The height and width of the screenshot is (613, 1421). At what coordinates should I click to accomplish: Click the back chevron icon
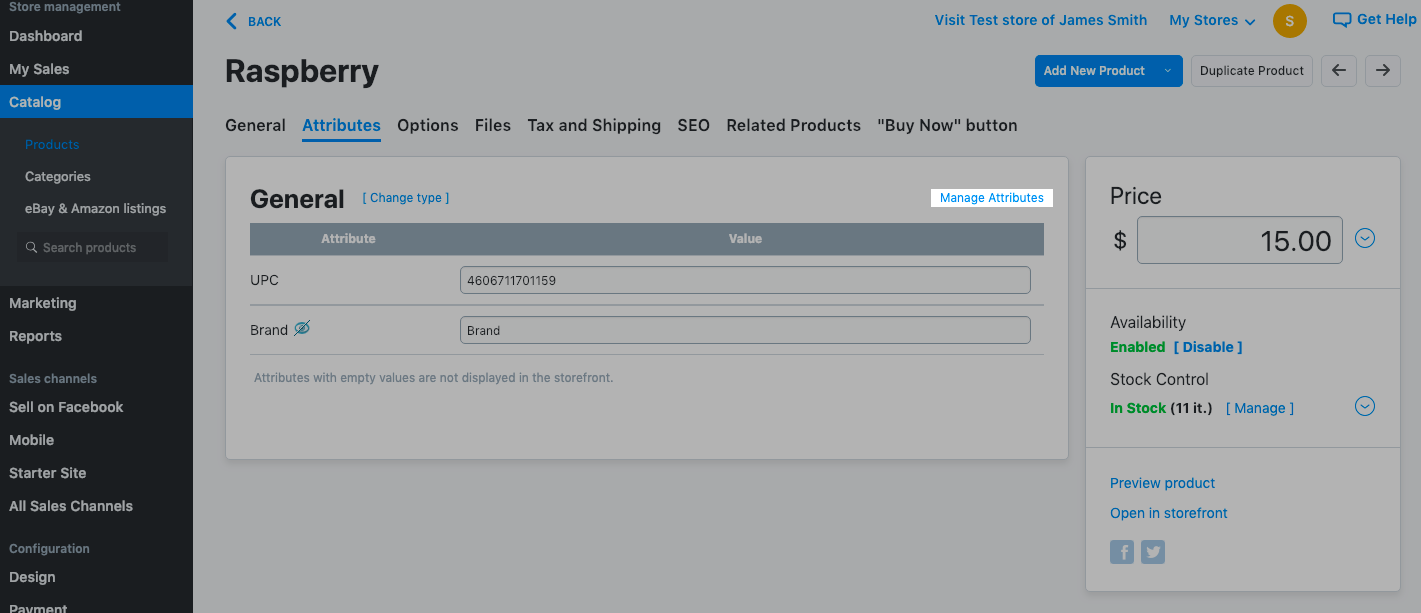click(x=232, y=21)
